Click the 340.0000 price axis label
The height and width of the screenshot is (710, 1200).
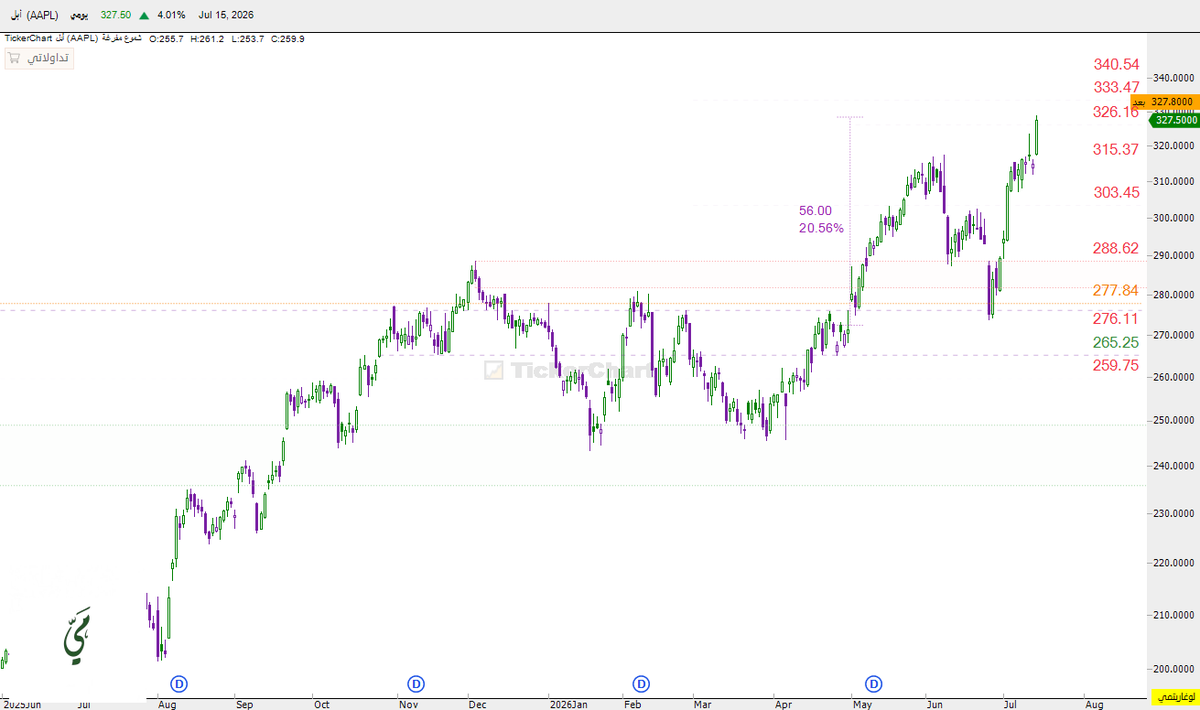pyautogui.click(x=1172, y=78)
